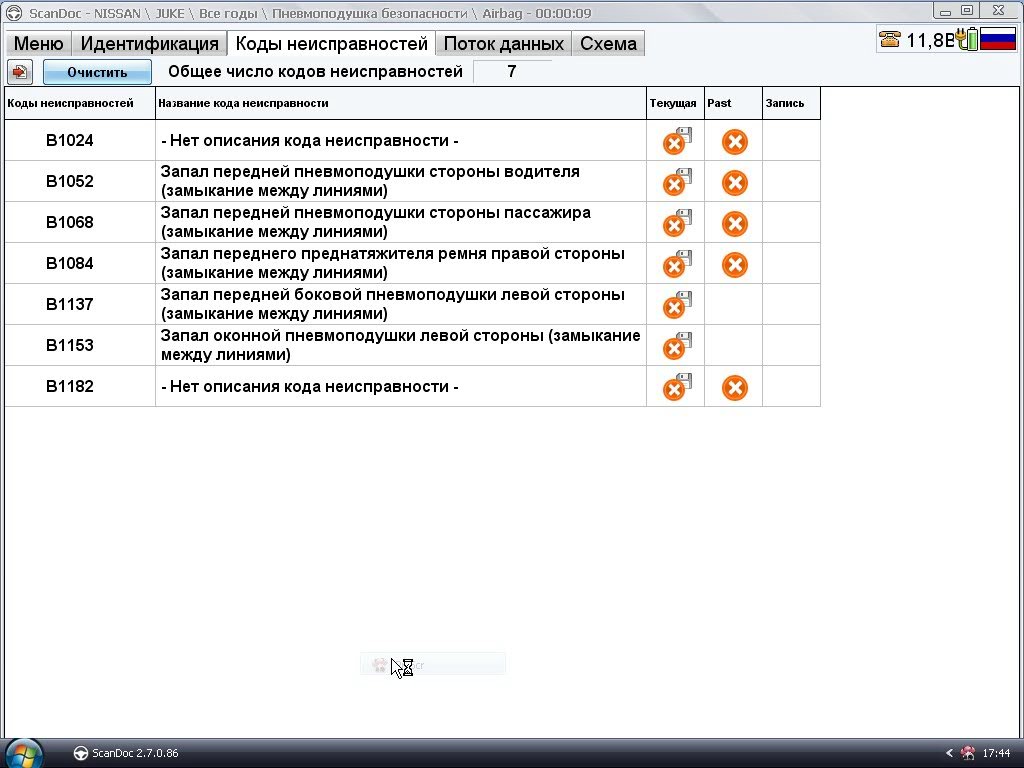Select fault code B1024 cell

[x=80, y=140]
